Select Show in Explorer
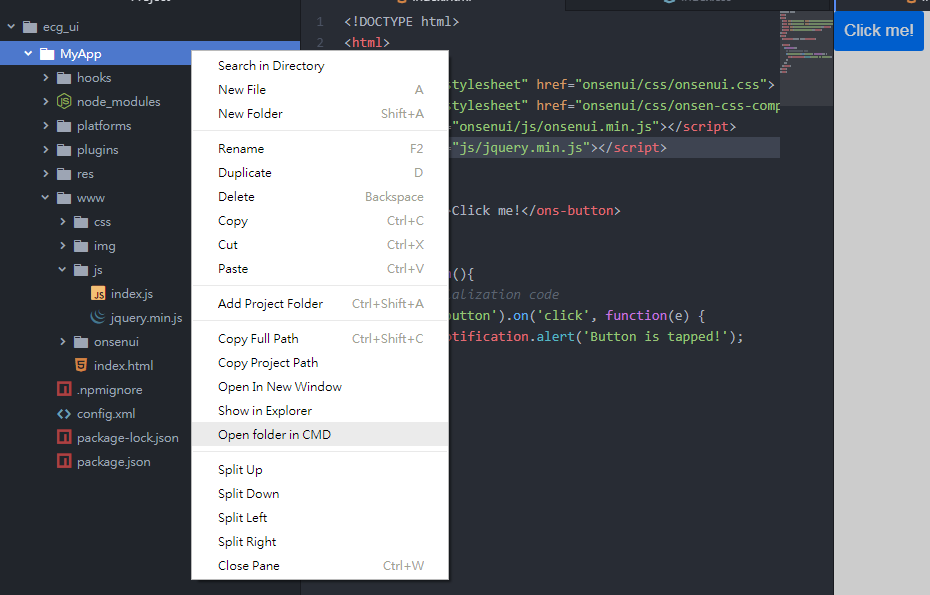The width and height of the screenshot is (930, 595). coord(320,411)
